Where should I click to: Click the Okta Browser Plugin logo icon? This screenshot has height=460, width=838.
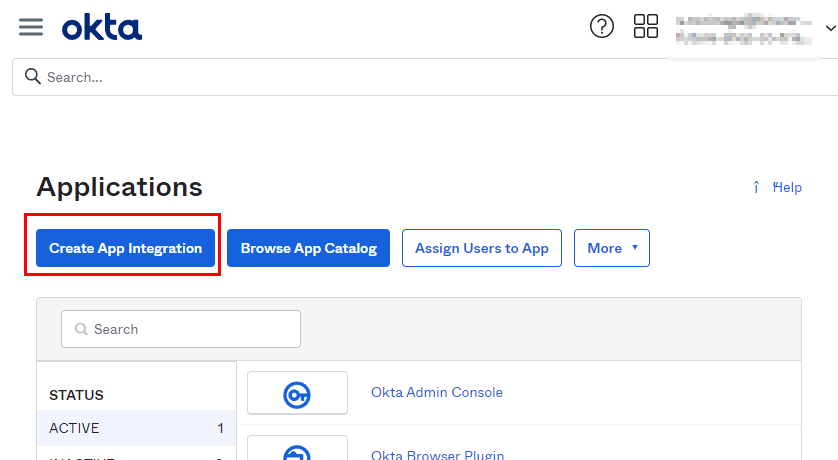point(297,453)
